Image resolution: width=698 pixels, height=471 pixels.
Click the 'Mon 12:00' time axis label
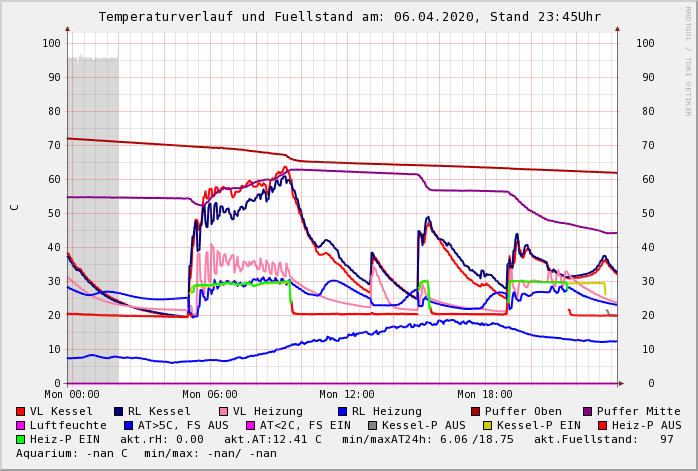click(x=346, y=394)
